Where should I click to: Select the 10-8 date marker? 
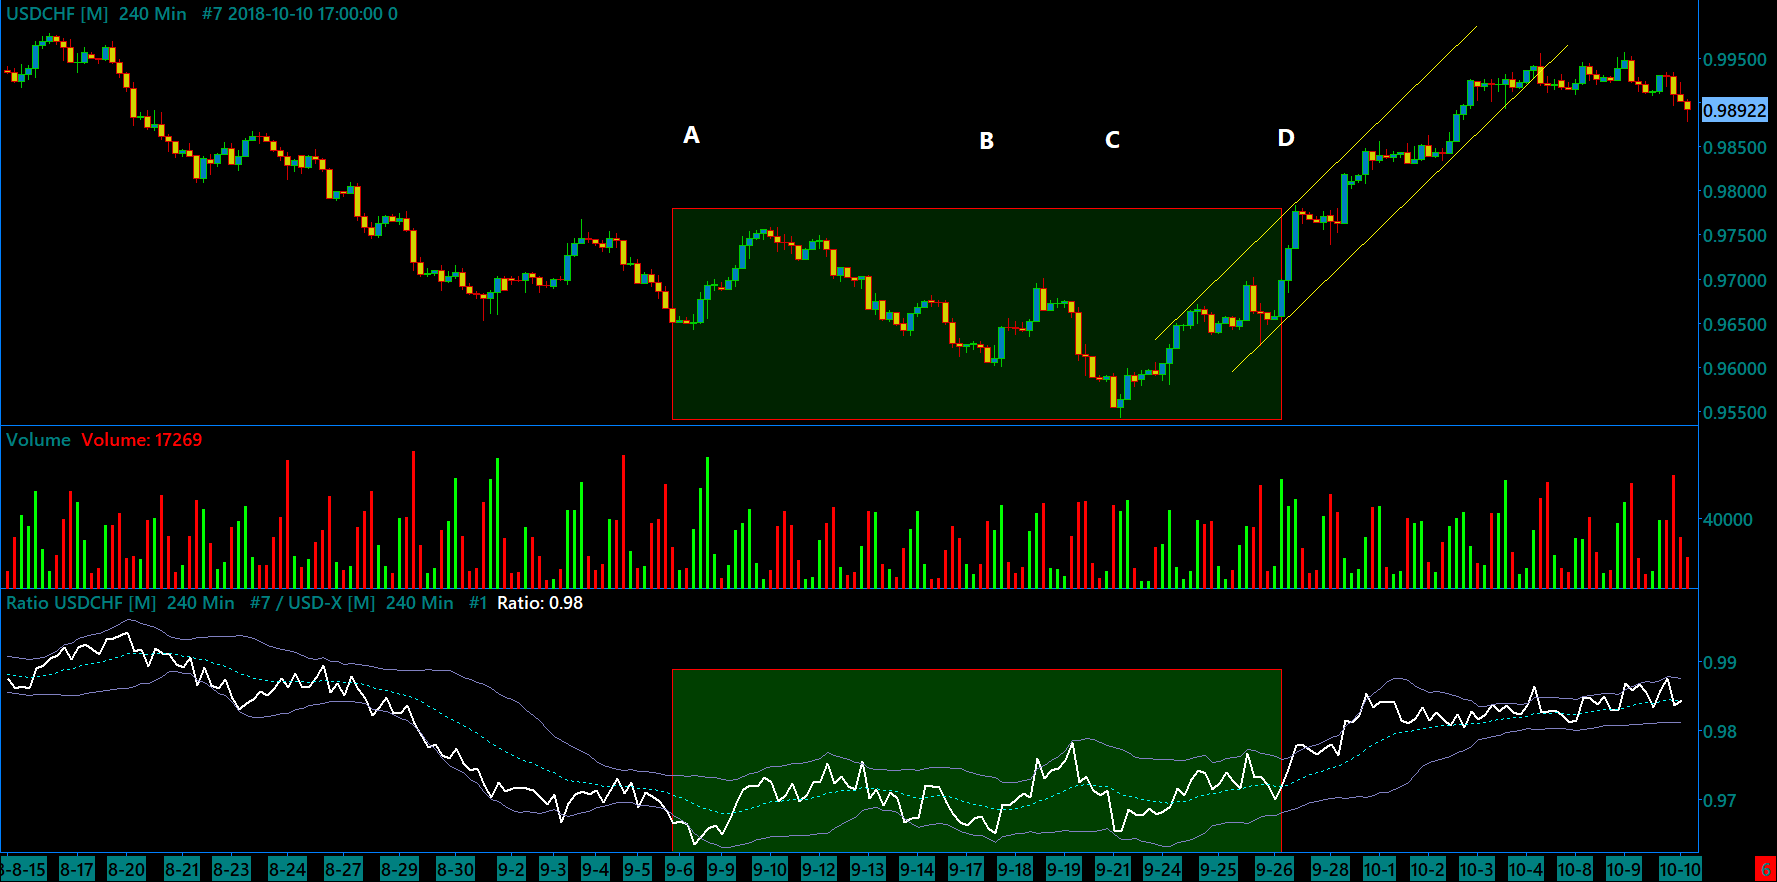tap(1575, 869)
